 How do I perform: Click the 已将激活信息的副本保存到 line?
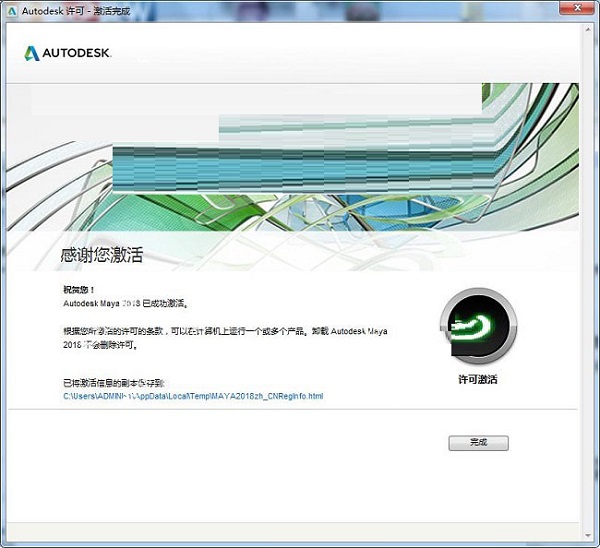(x=114, y=383)
